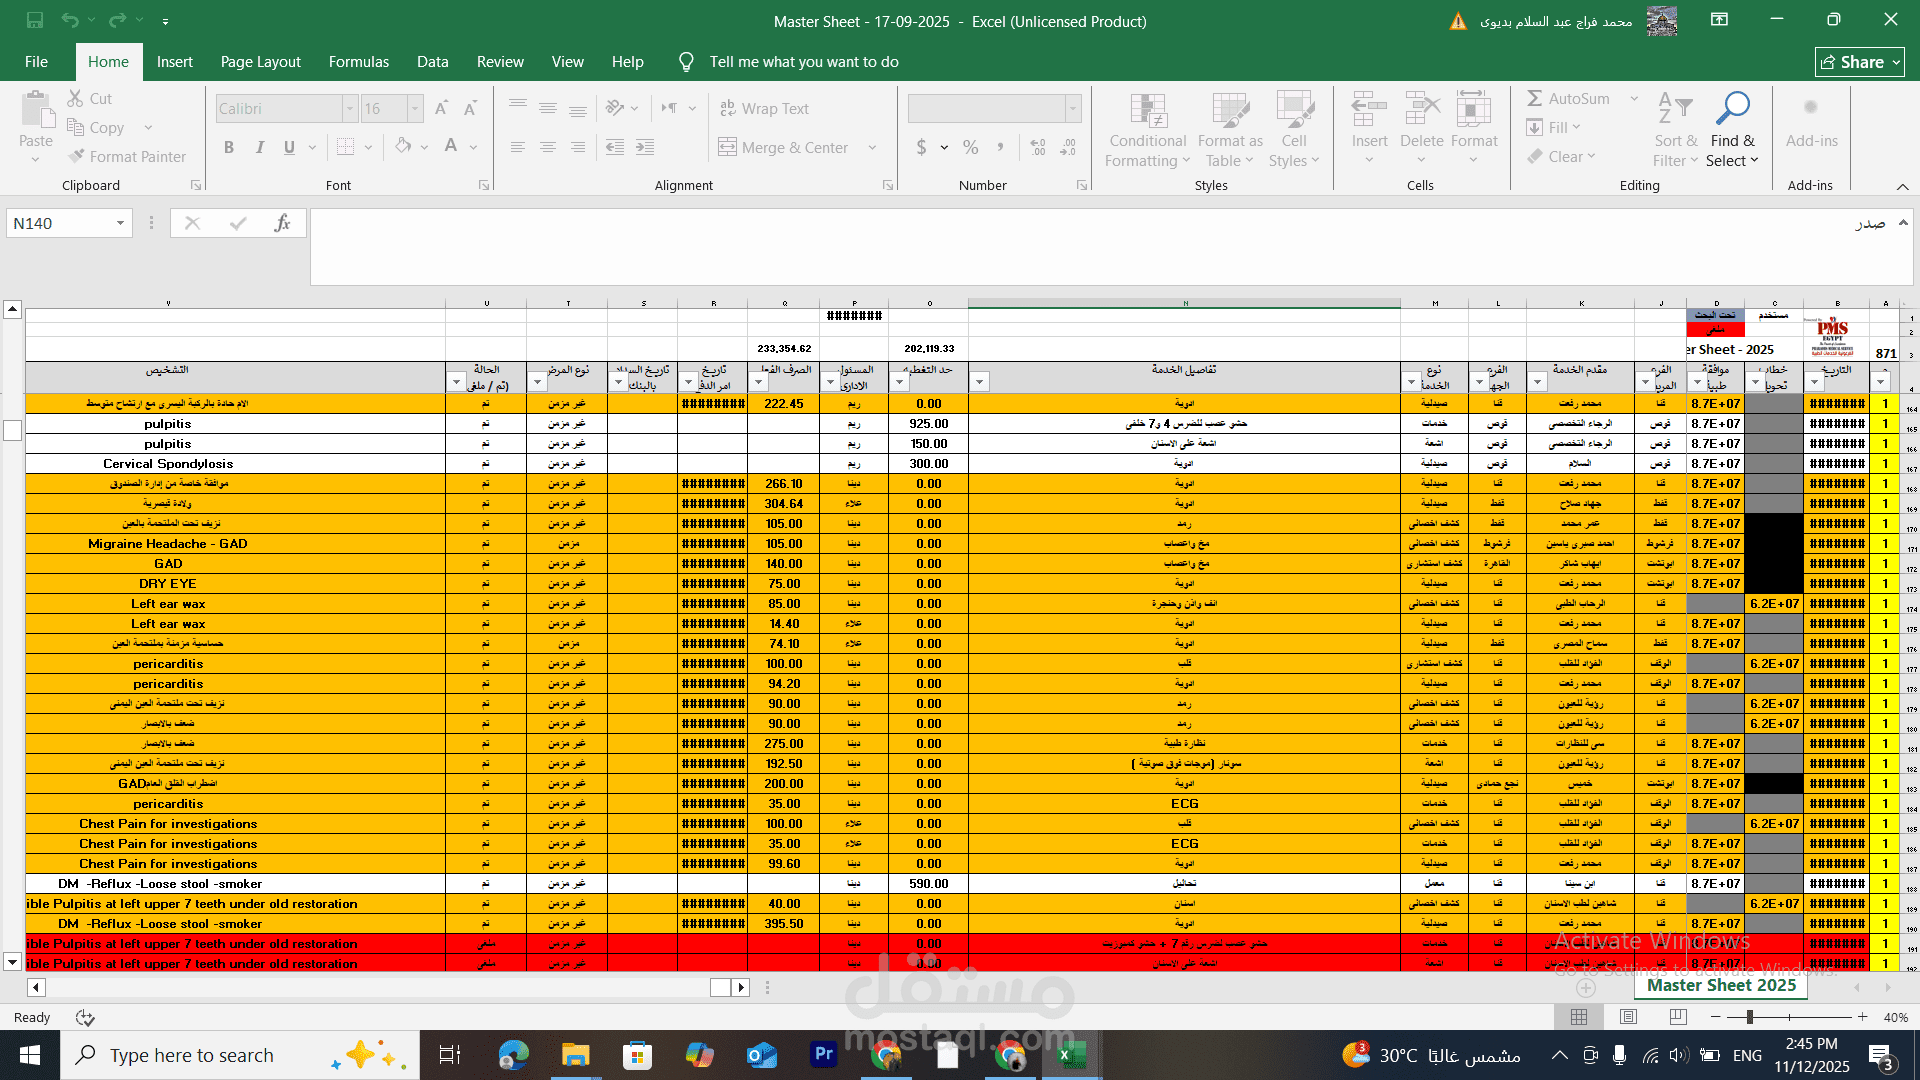Click the Windows Start button
This screenshot has height=1080, width=1920.
[x=29, y=1055]
